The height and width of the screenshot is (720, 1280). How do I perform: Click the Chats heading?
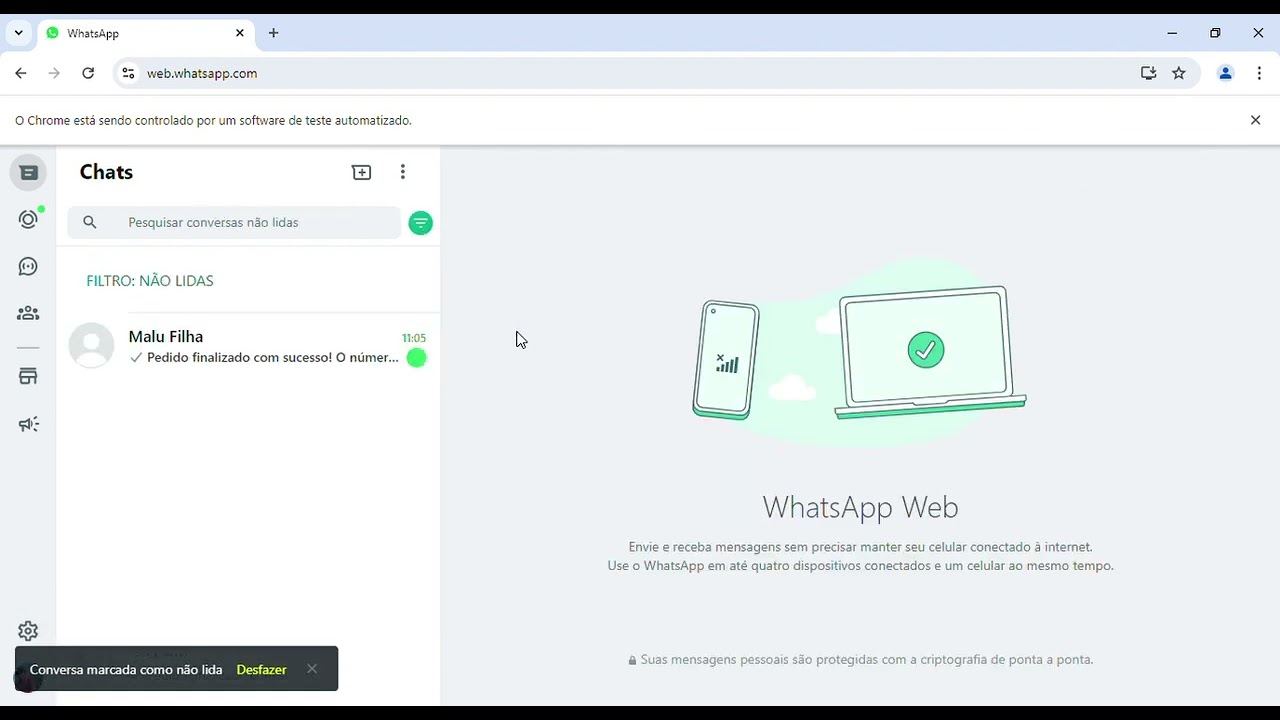(106, 172)
